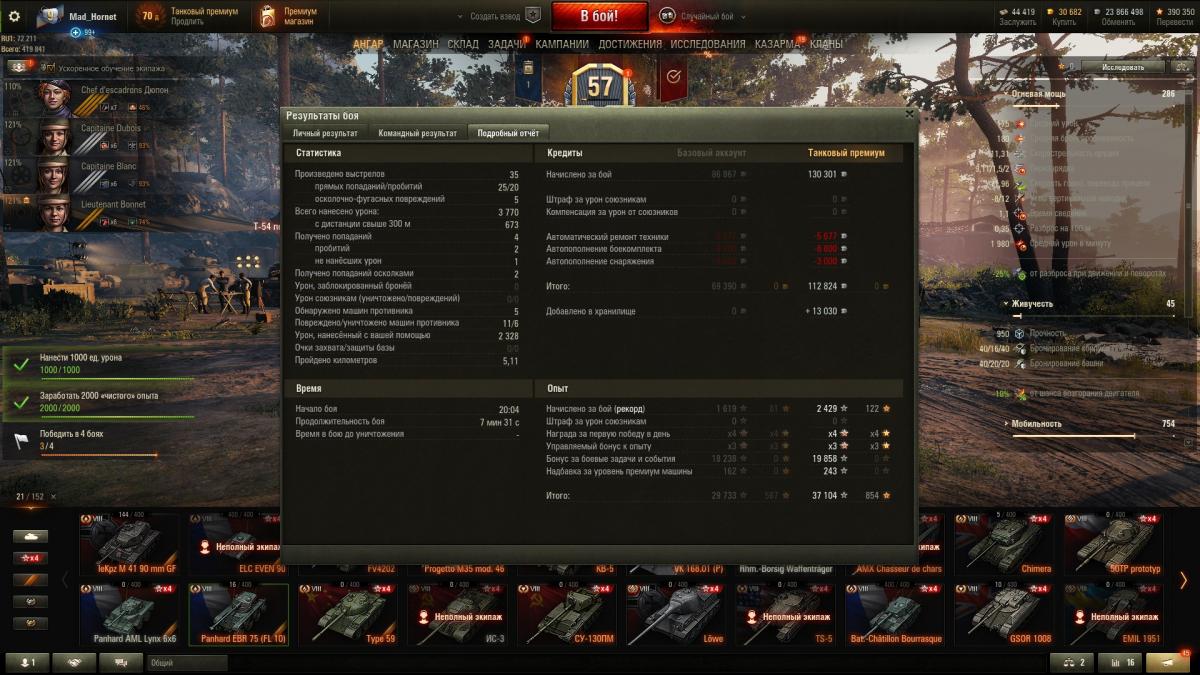The width and height of the screenshot is (1200, 675).
Task: Open the Premium shop bag icon
Action: pyautogui.click(x=267, y=16)
